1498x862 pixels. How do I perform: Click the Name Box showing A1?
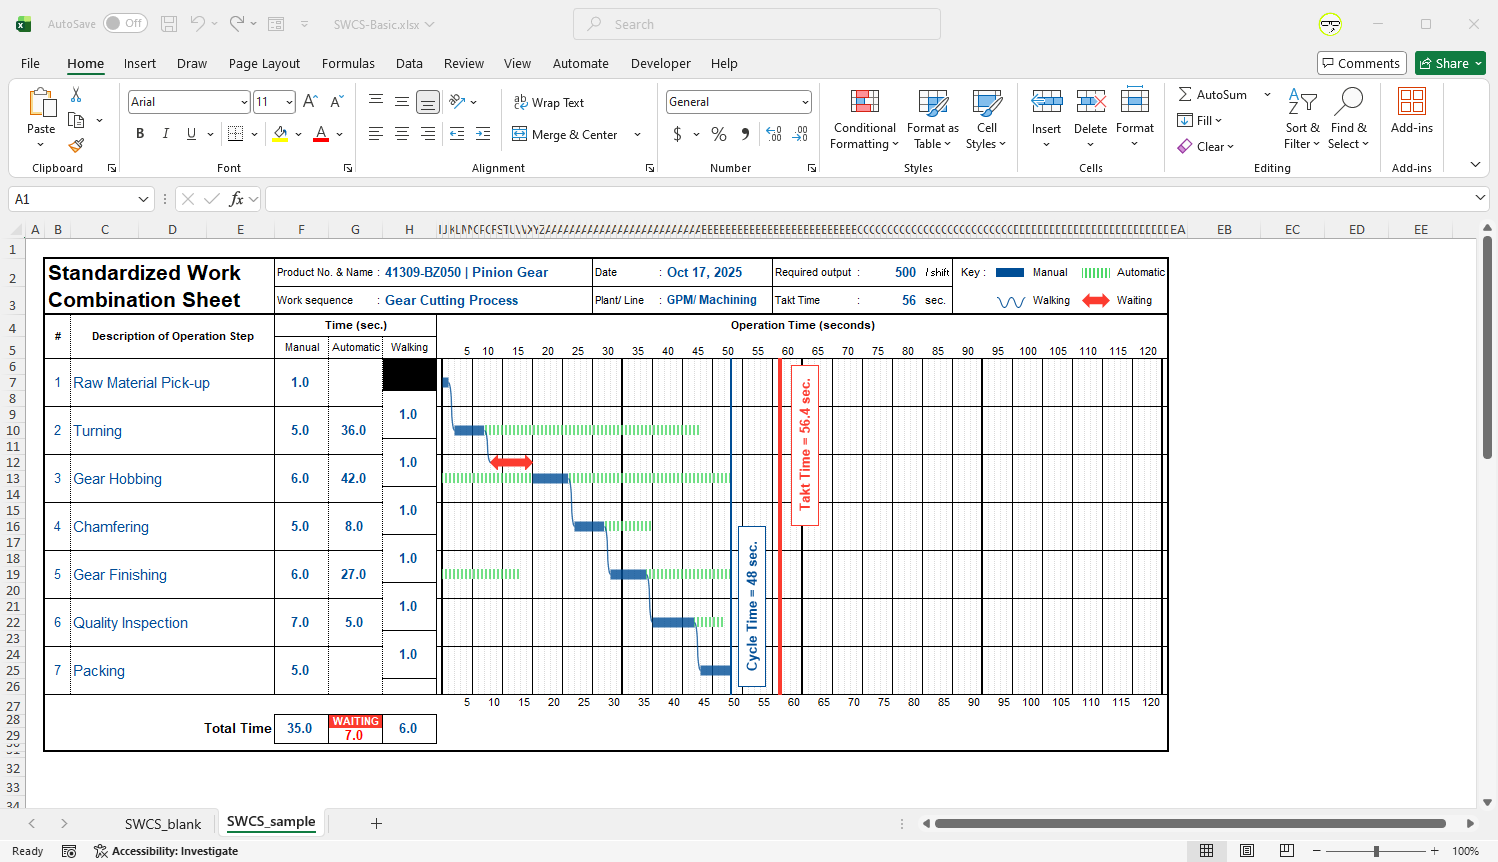(81, 199)
